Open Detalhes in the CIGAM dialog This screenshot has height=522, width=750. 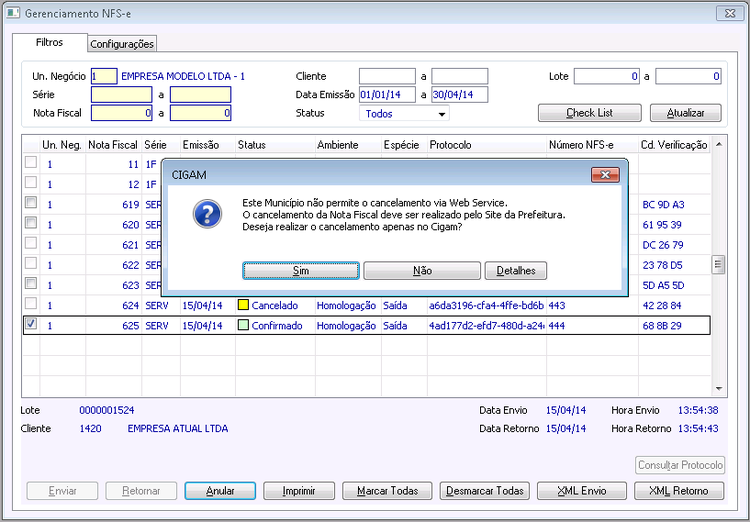516,270
